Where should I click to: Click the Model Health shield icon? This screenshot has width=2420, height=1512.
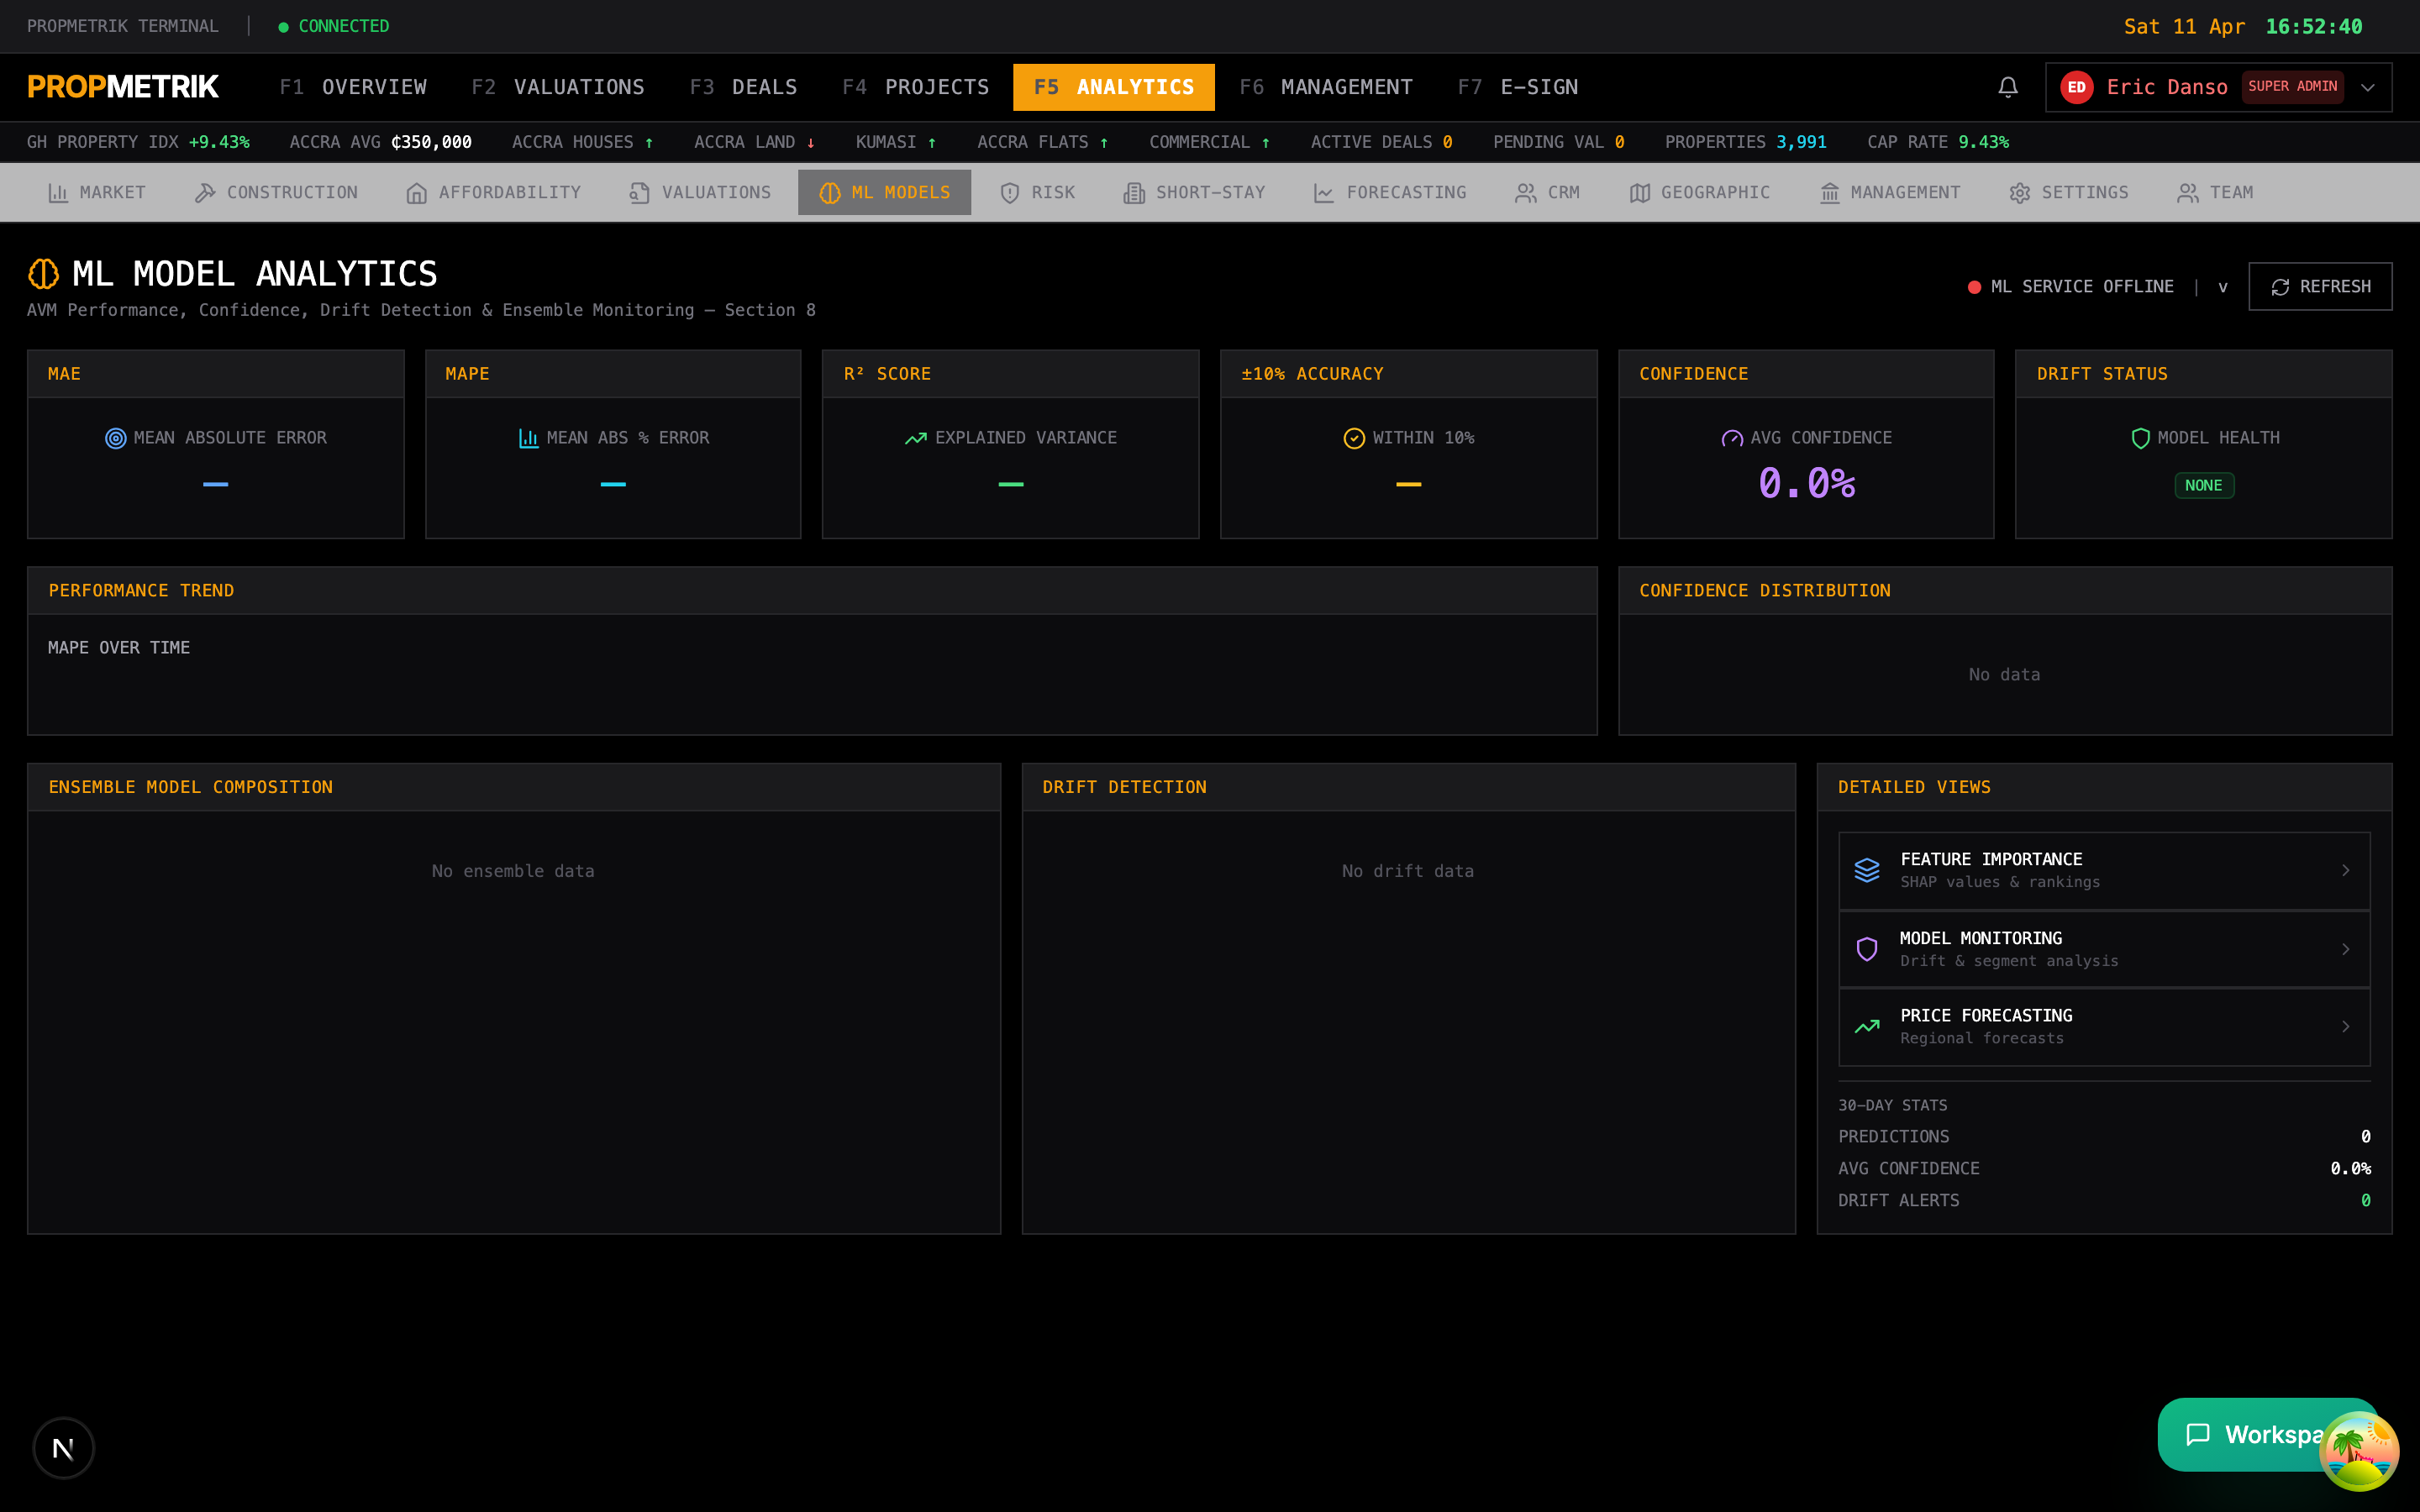[x=2140, y=438]
